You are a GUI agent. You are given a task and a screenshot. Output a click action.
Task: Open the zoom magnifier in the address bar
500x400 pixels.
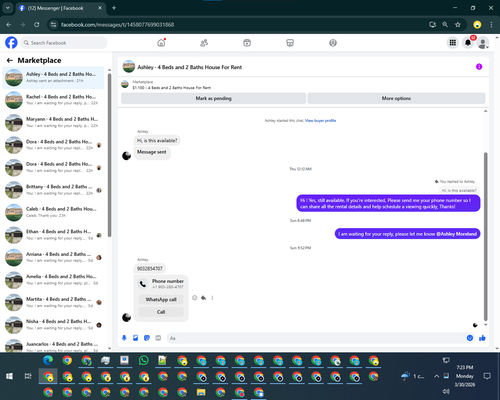[x=445, y=25]
